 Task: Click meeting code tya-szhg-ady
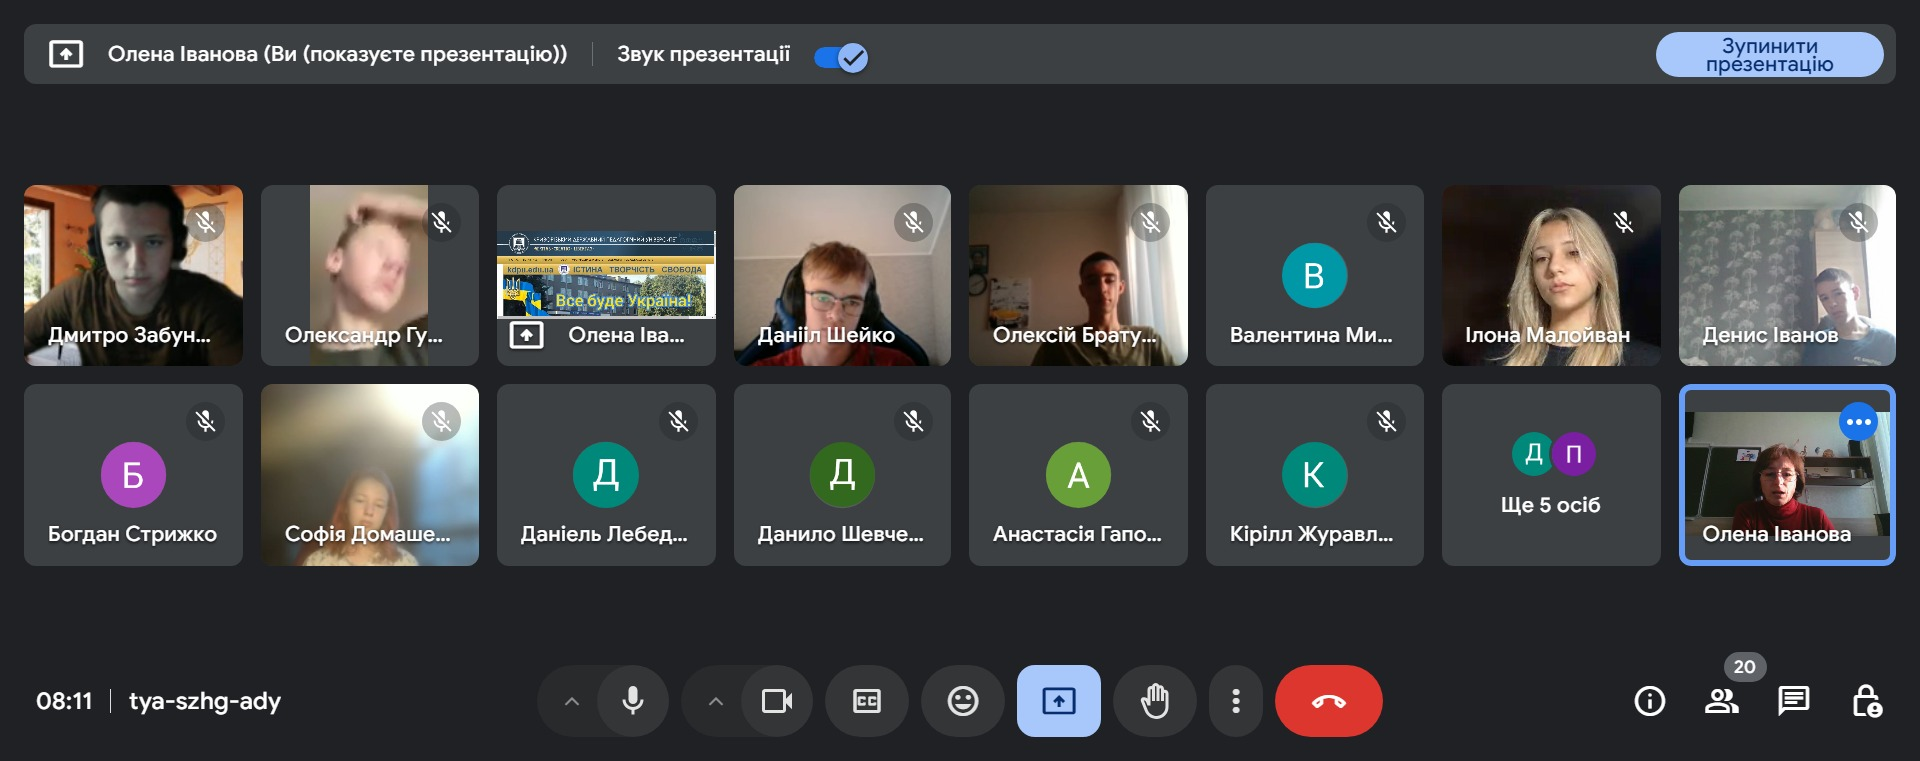pyautogui.click(x=205, y=701)
